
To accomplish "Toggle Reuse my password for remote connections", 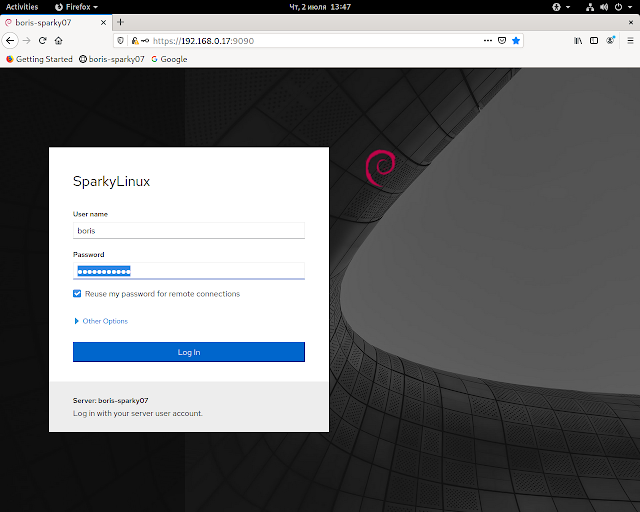I will pyautogui.click(x=77, y=294).
